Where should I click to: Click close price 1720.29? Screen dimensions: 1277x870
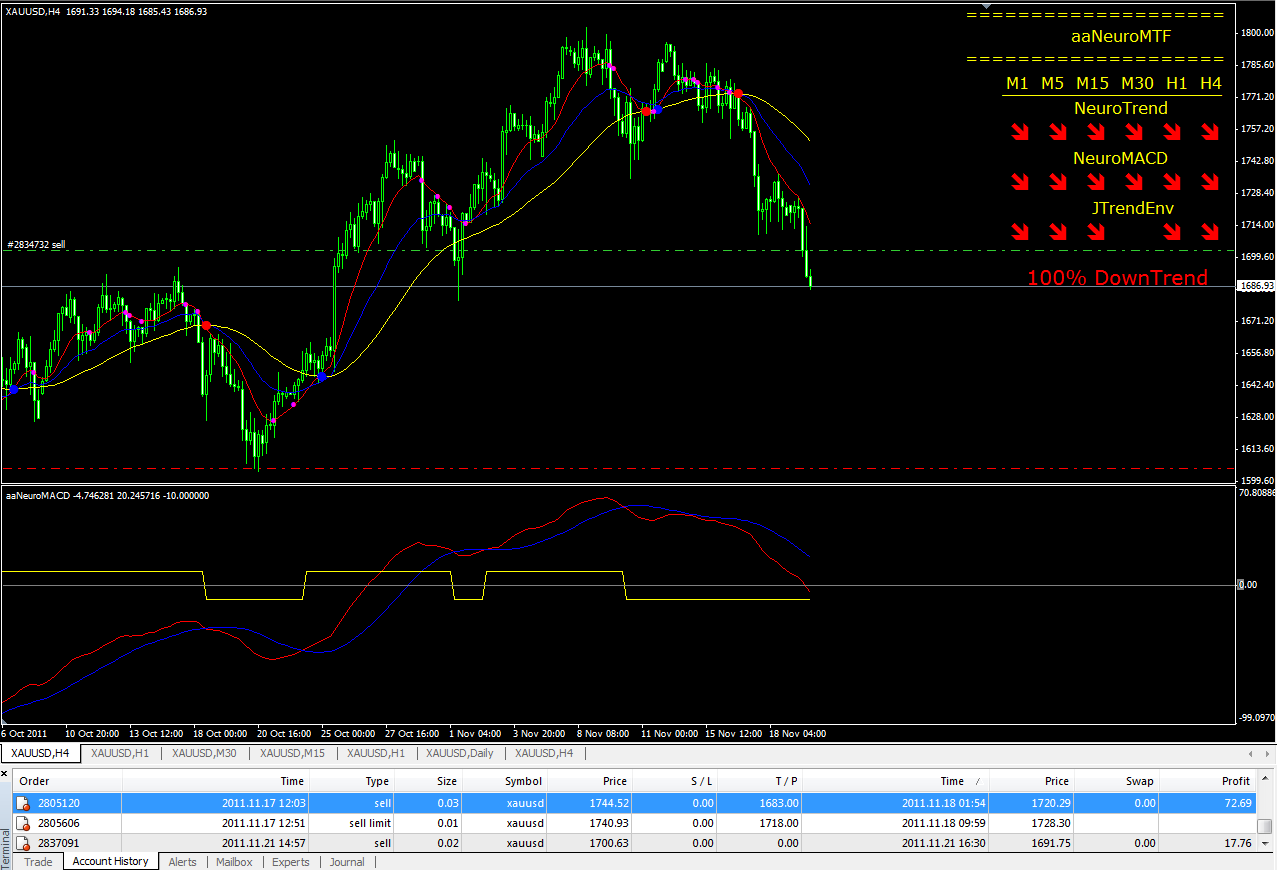point(1050,803)
